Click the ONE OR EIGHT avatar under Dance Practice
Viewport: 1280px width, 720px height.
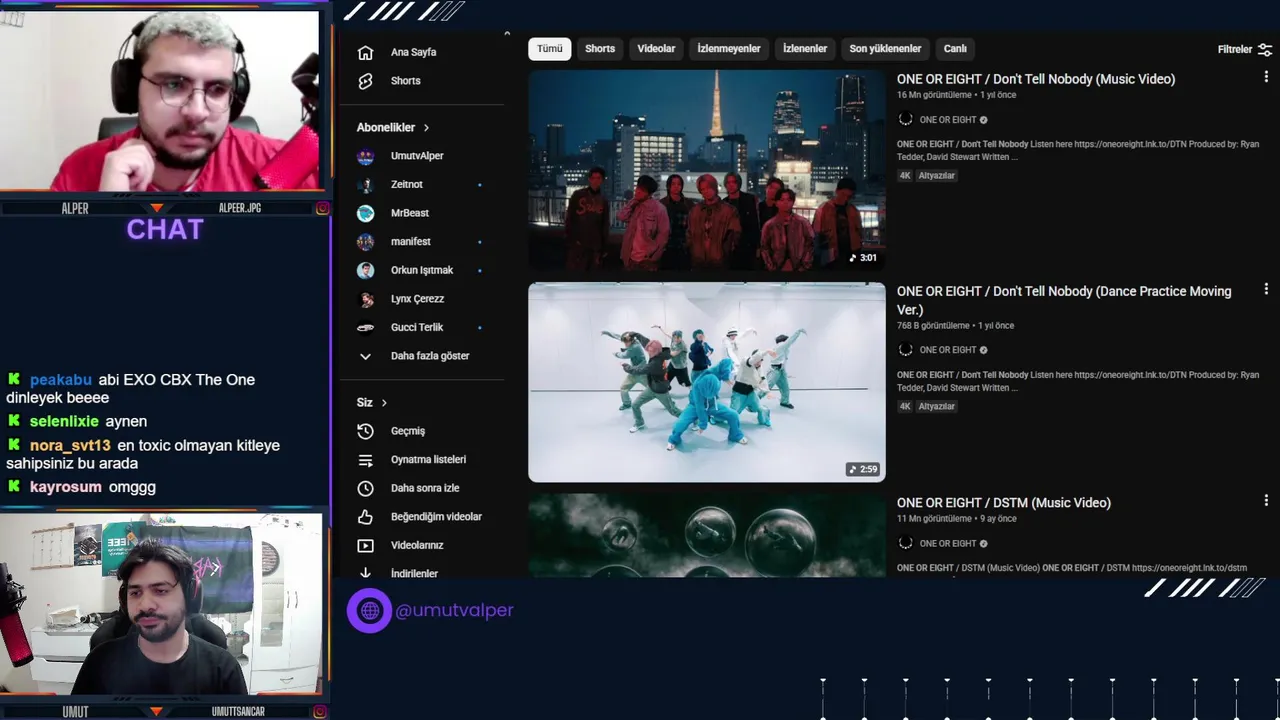click(x=905, y=350)
